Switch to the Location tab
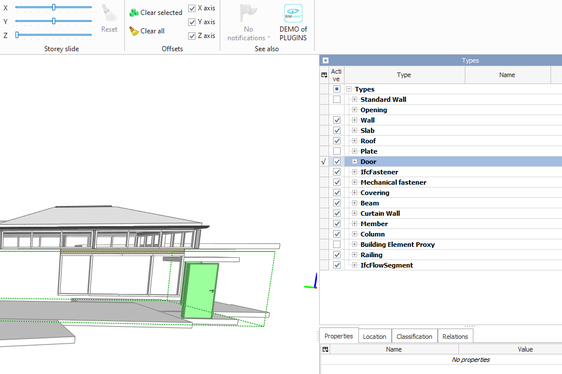562x374 pixels. [x=375, y=336]
